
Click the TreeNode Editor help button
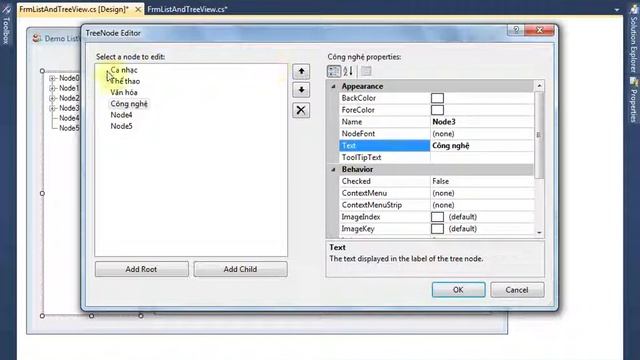coord(516,30)
